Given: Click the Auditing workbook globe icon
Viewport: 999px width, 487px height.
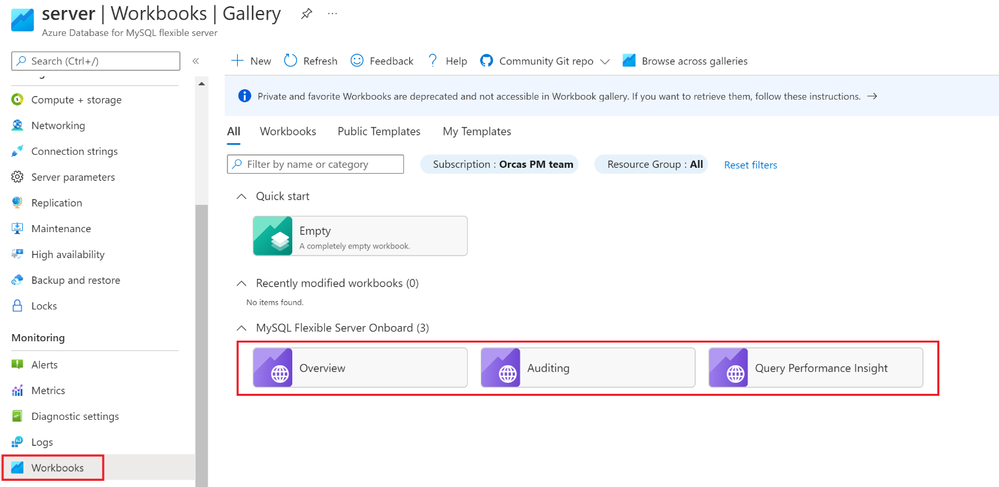Looking at the screenshot, I should tap(501, 368).
